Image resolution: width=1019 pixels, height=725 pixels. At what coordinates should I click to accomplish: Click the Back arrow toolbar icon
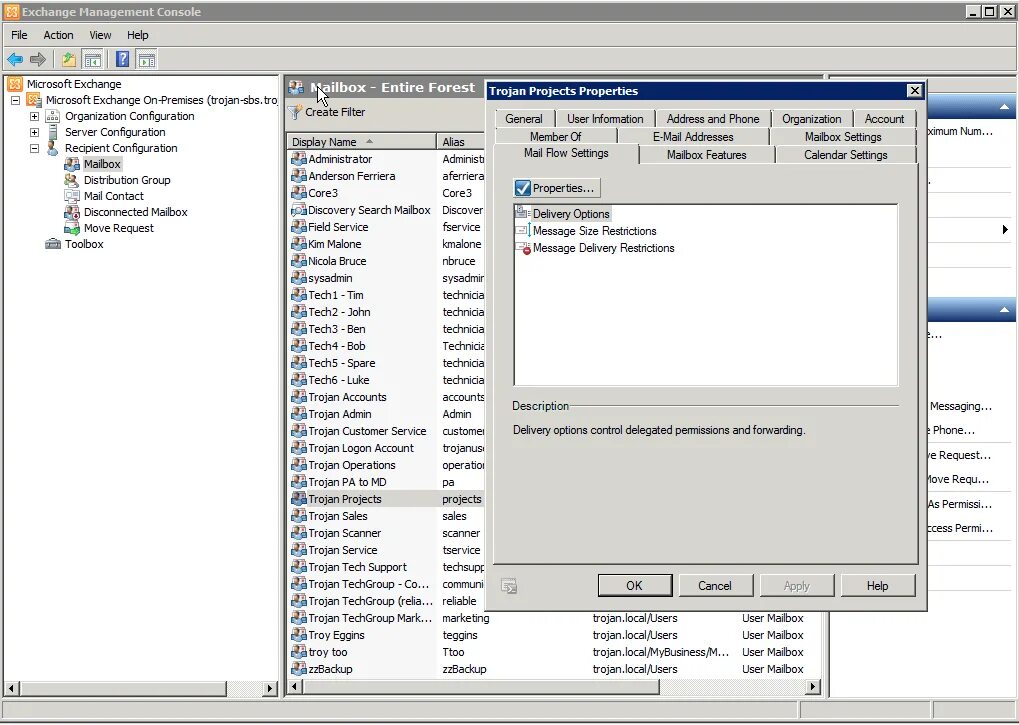coord(15,60)
